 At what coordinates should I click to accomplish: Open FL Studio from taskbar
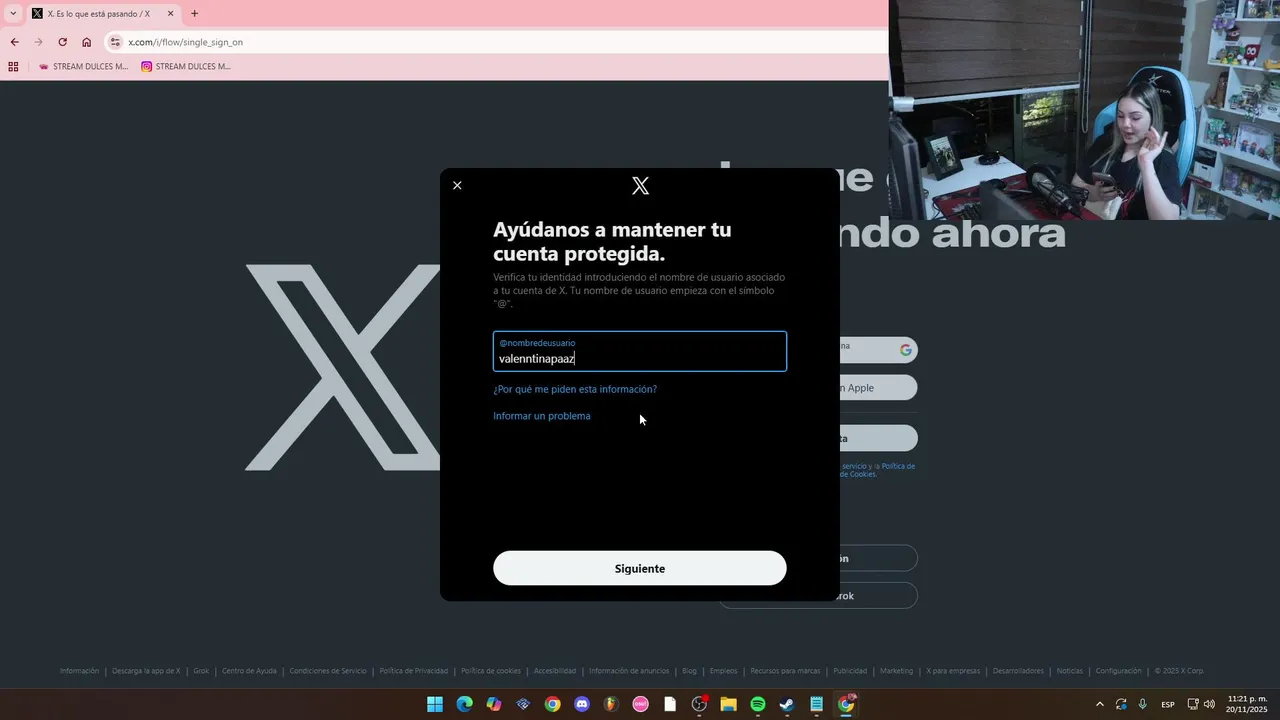coord(611,704)
